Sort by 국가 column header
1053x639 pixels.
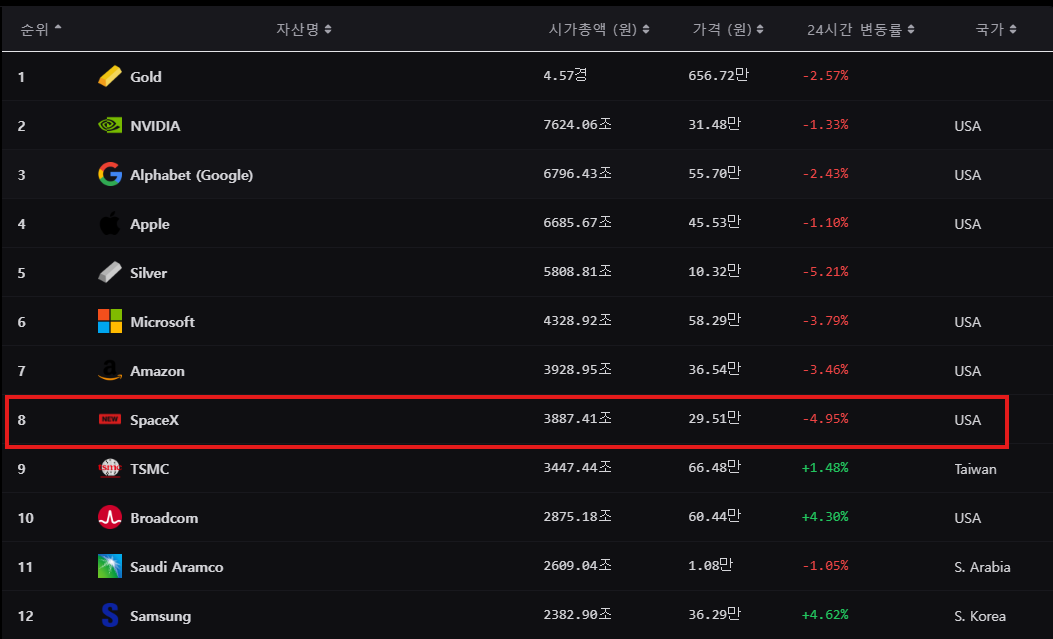996,29
